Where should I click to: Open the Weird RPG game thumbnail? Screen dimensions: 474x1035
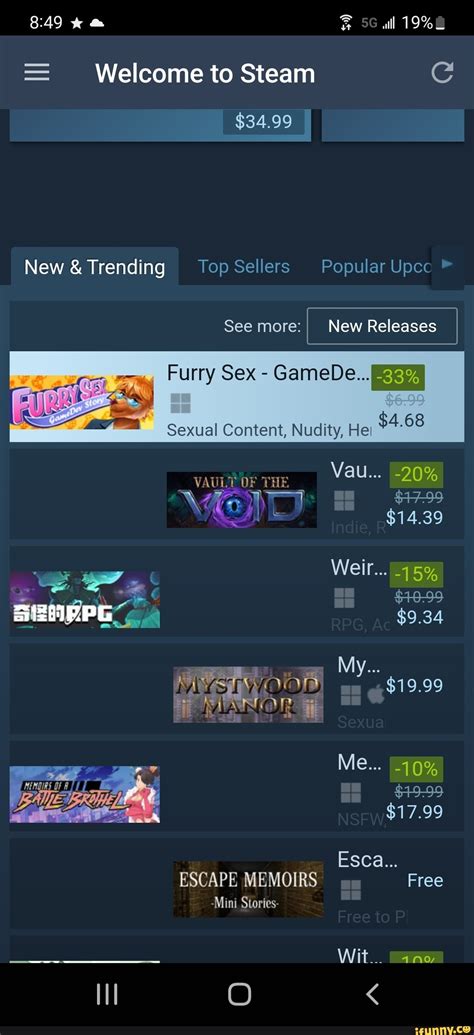tap(85, 599)
